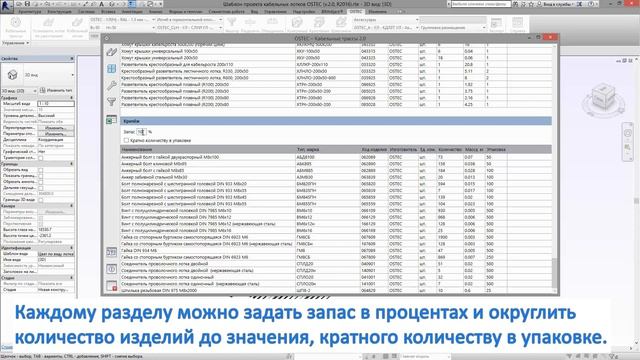Click the save icon in quick access toolbar
Image resolution: width=640 pixels, height=360 pixels.
28,4
